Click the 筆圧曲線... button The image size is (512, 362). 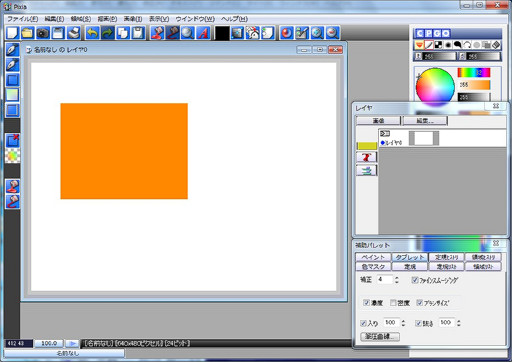pyautogui.click(x=380, y=336)
